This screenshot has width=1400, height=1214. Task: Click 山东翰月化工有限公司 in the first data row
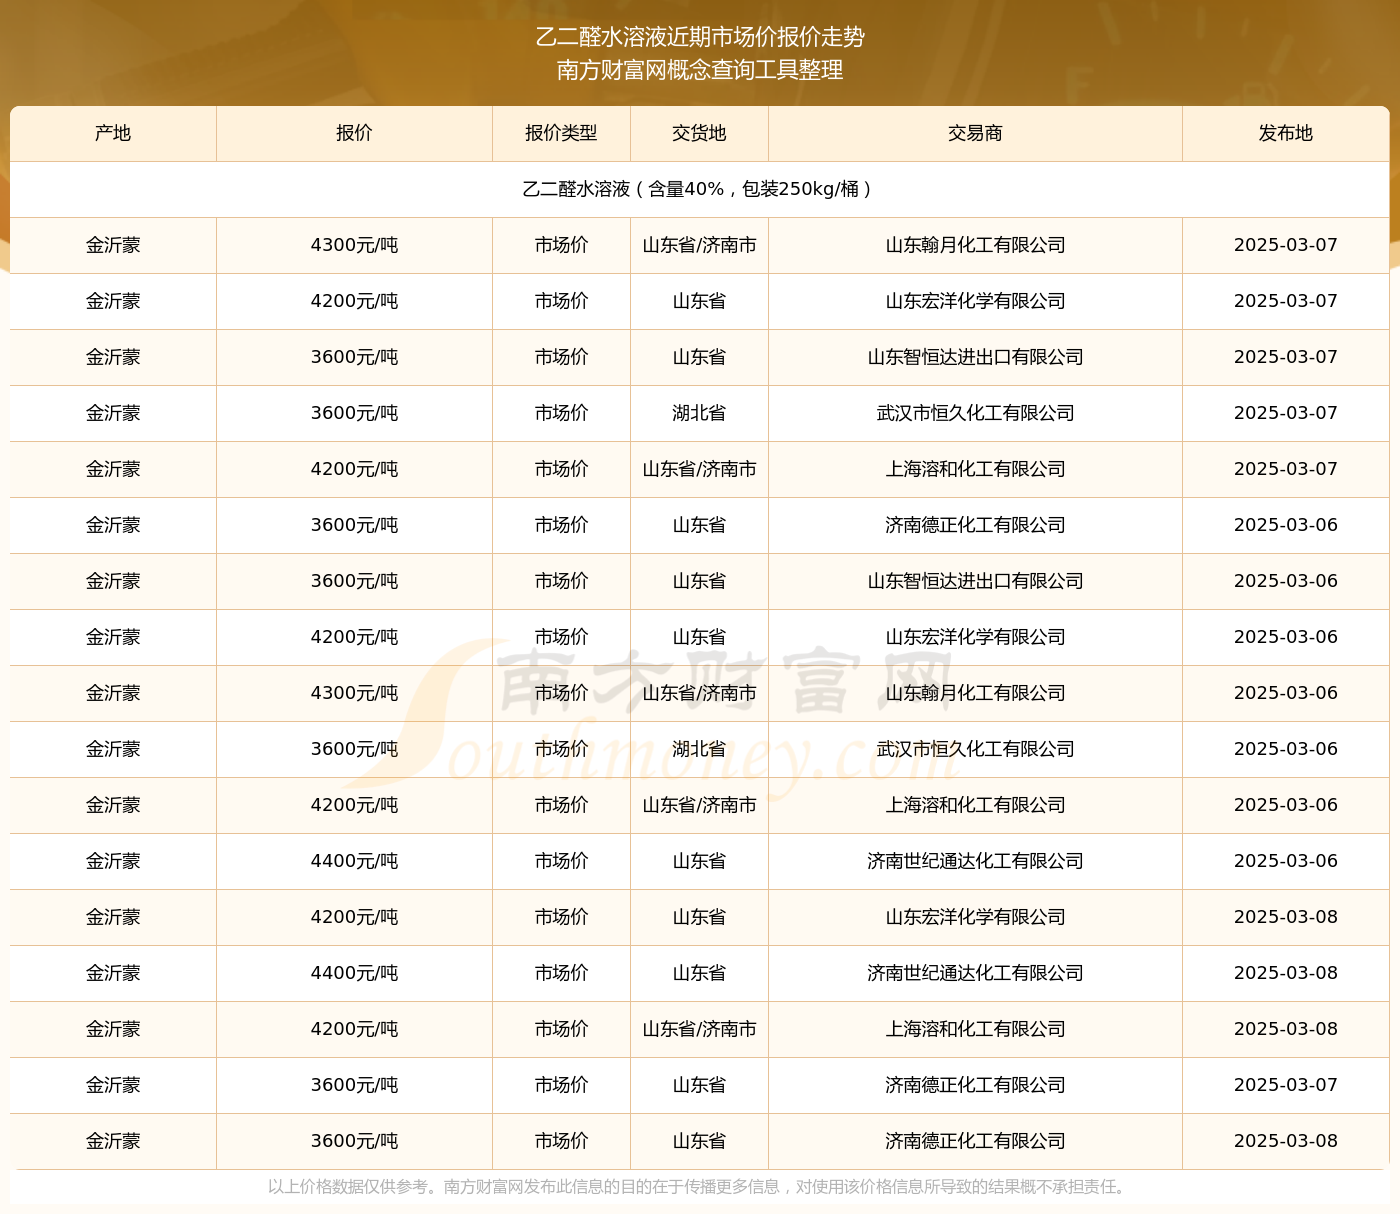point(975,245)
